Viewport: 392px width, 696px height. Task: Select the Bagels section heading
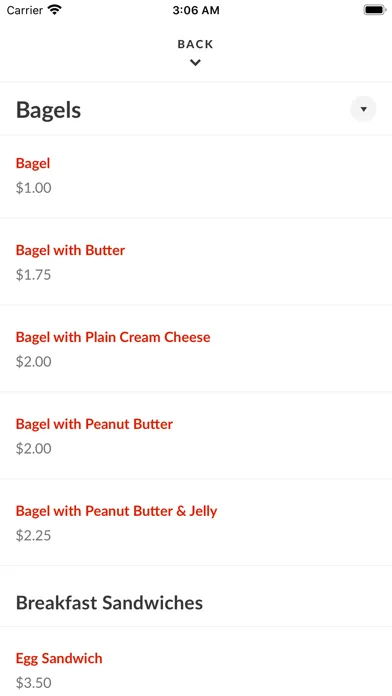pyautogui.click(x=48, y=110)
